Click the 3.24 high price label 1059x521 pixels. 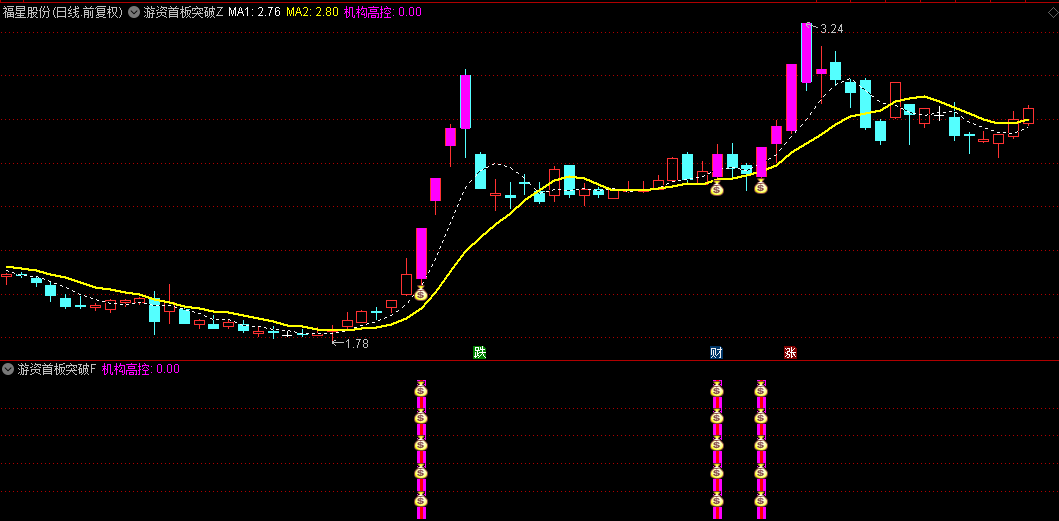[x=831, y=28]
